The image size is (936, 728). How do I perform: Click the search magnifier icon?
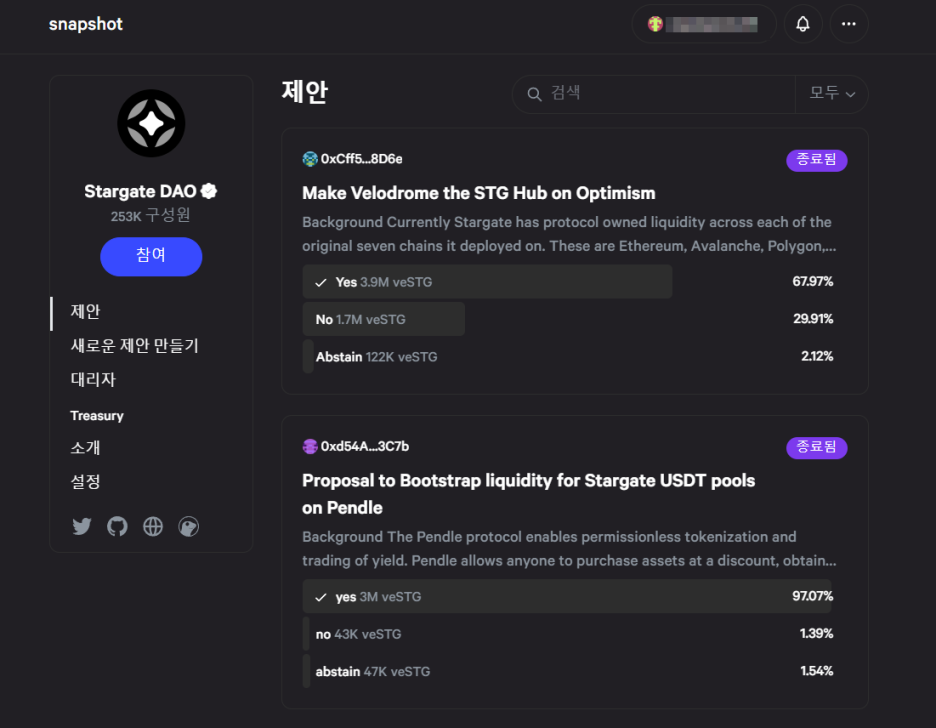534,94
